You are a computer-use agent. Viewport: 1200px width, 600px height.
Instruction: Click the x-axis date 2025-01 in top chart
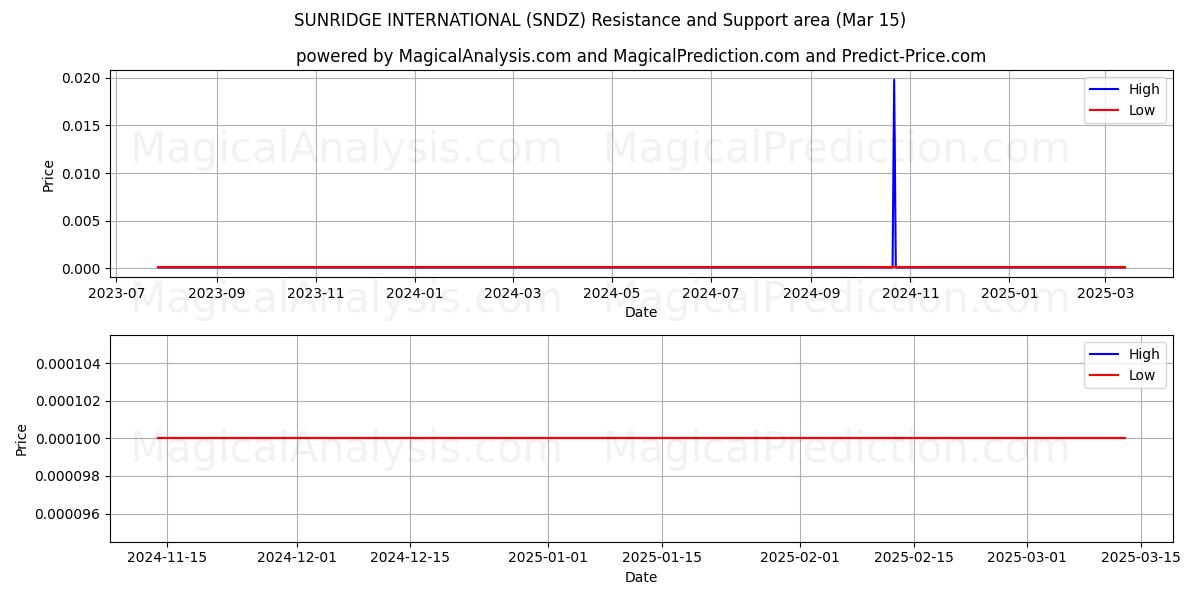coord(1009,294)
